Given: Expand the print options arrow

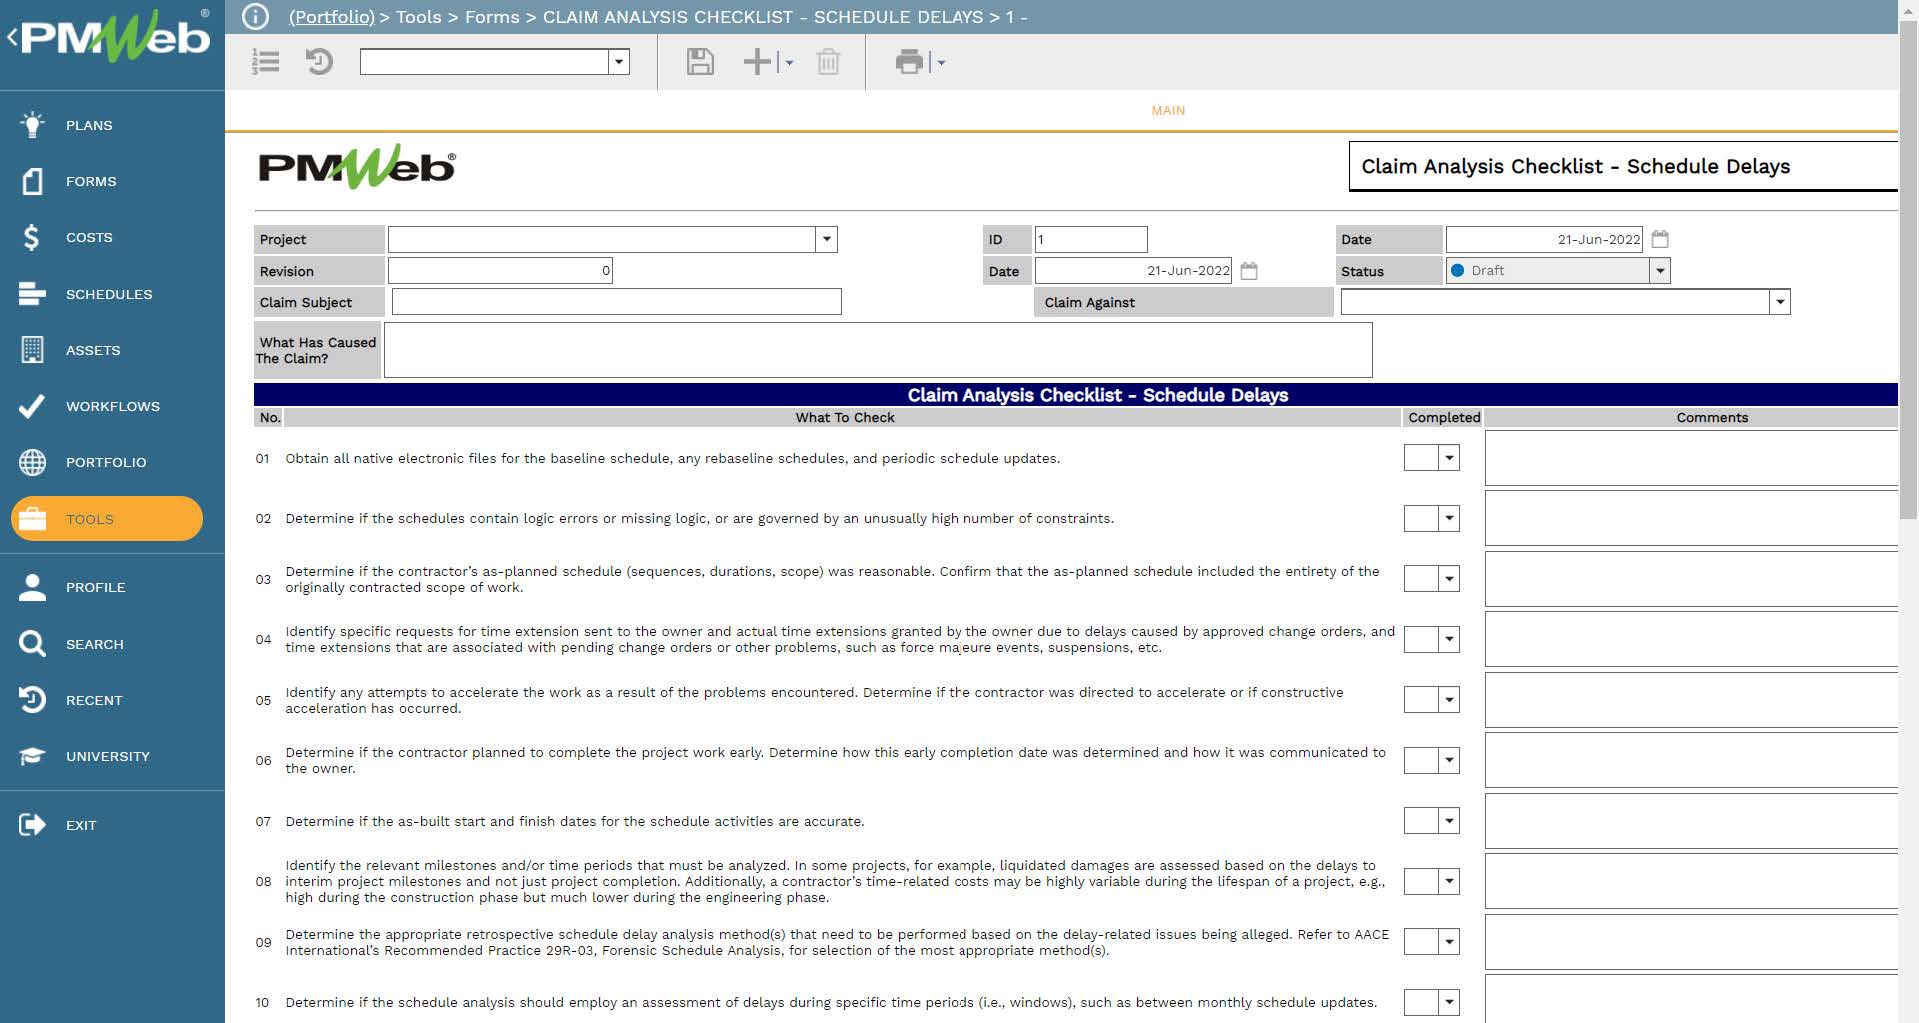Looking at the screenshot, I should 941,62.
